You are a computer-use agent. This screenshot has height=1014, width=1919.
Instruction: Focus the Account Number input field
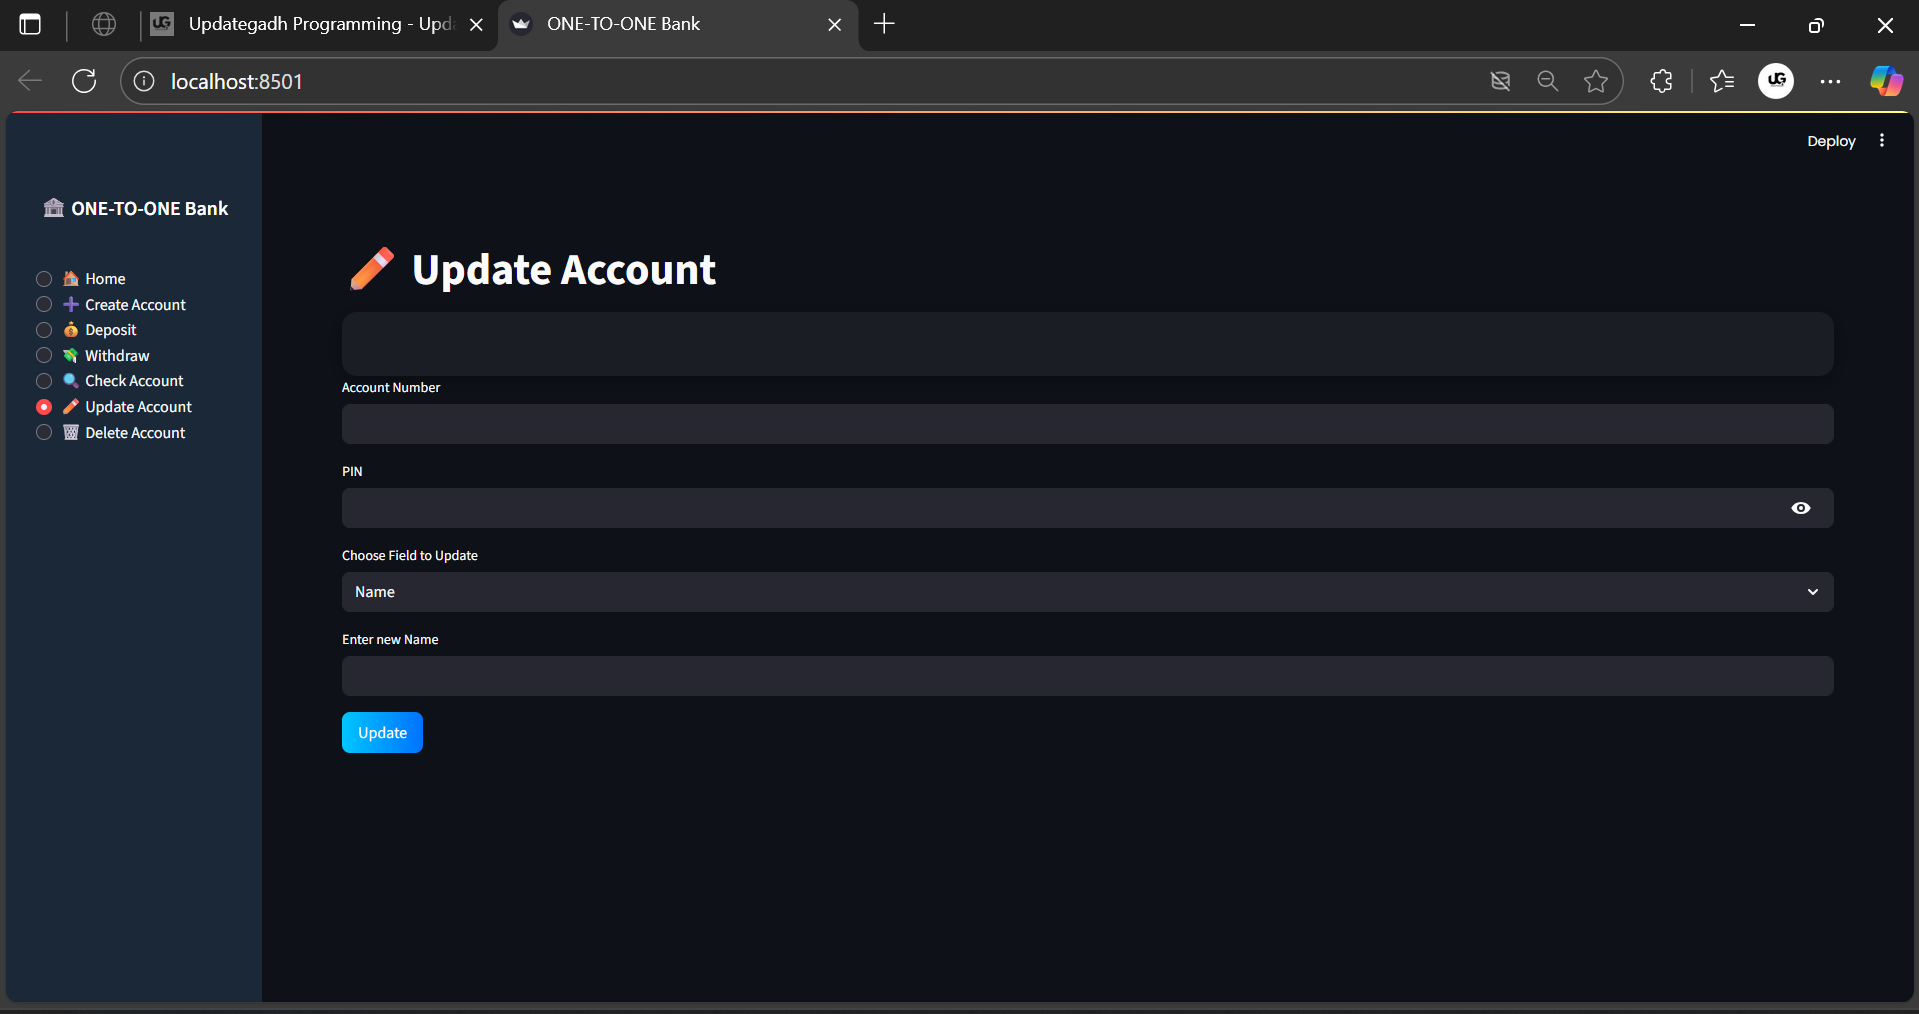click(x=1087, y=424)
